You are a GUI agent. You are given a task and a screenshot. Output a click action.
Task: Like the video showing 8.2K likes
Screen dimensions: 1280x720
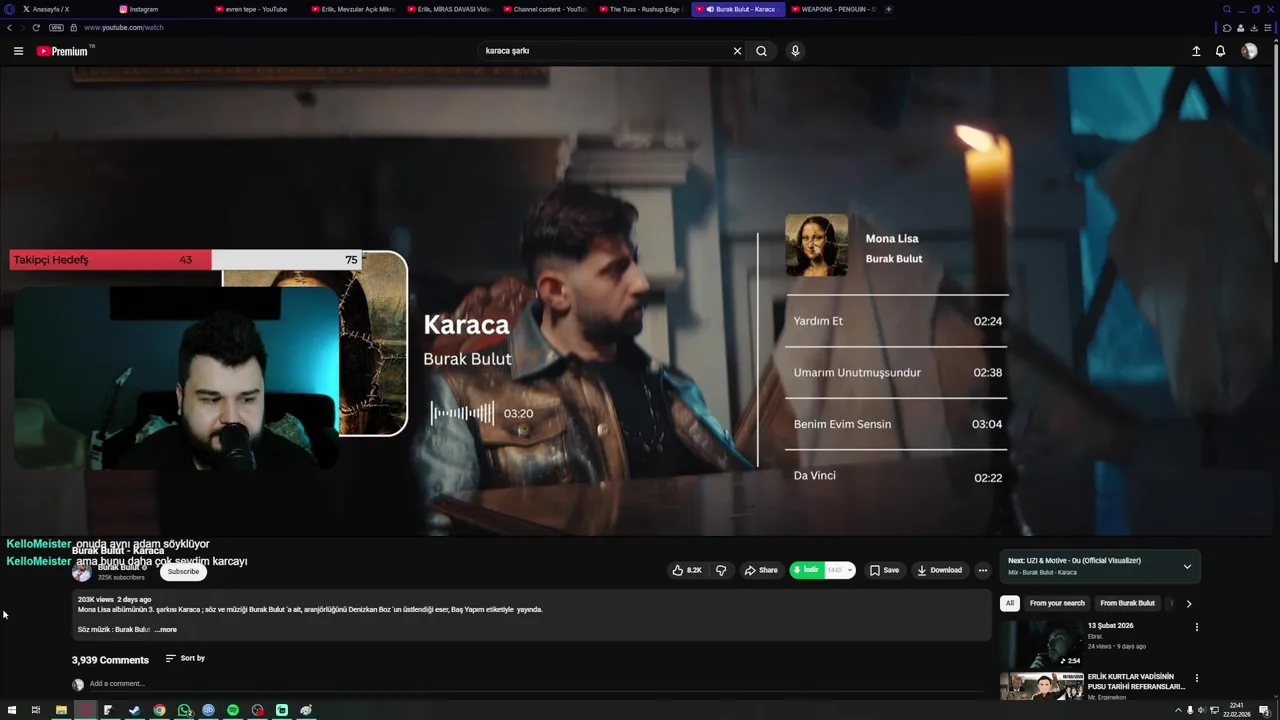[686, 570]
